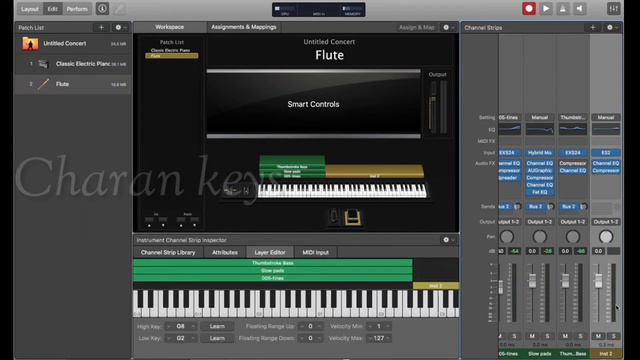Click the Memory meter in the display
The width and height of the screenshot is (640, 360).
pos(352,10)
